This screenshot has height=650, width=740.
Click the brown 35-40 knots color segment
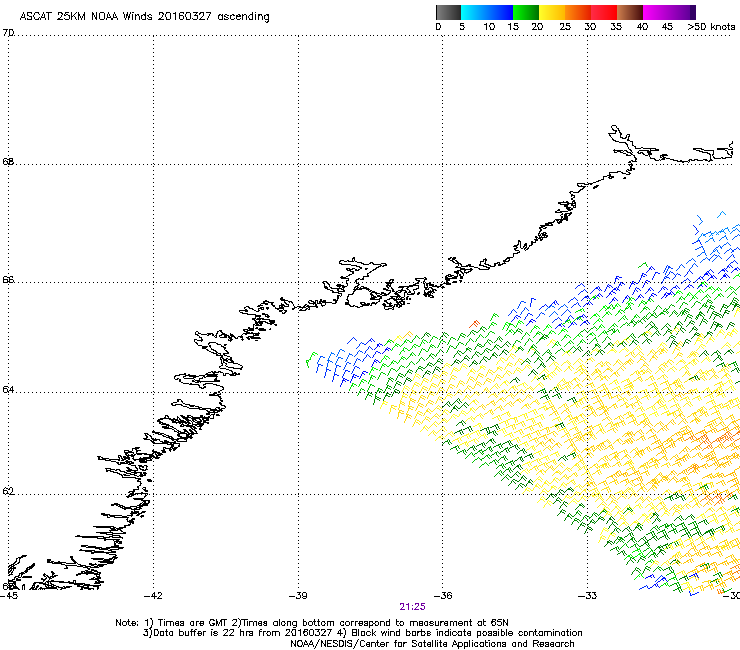[630, 12]
